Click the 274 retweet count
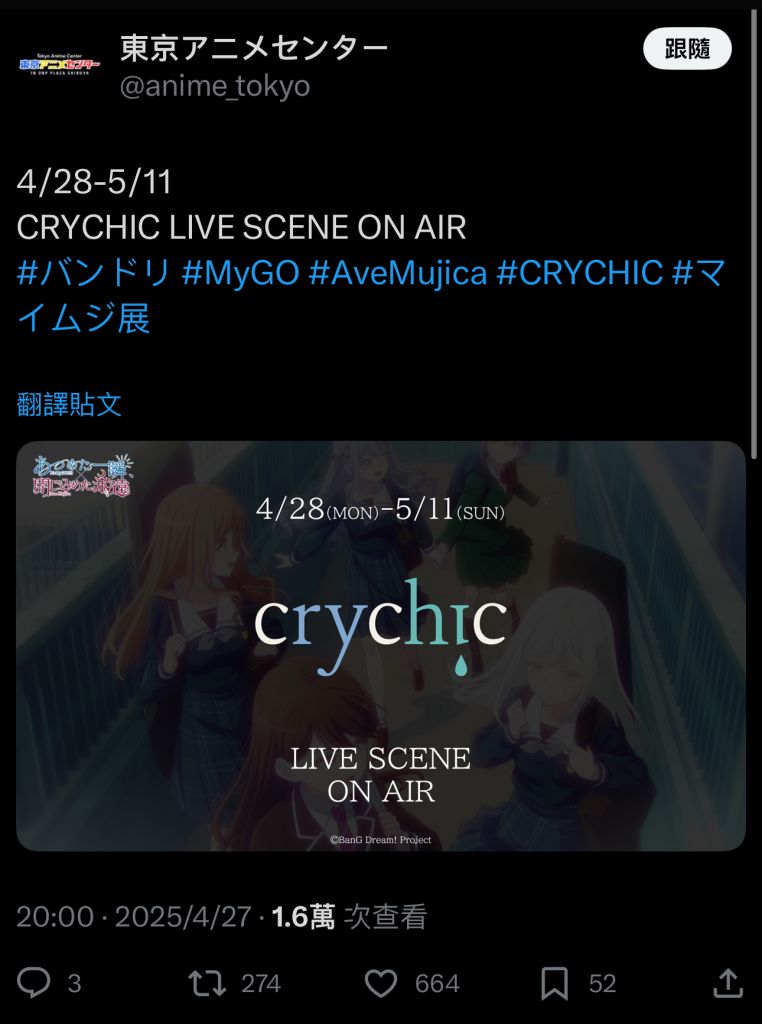 coord(261,984)
